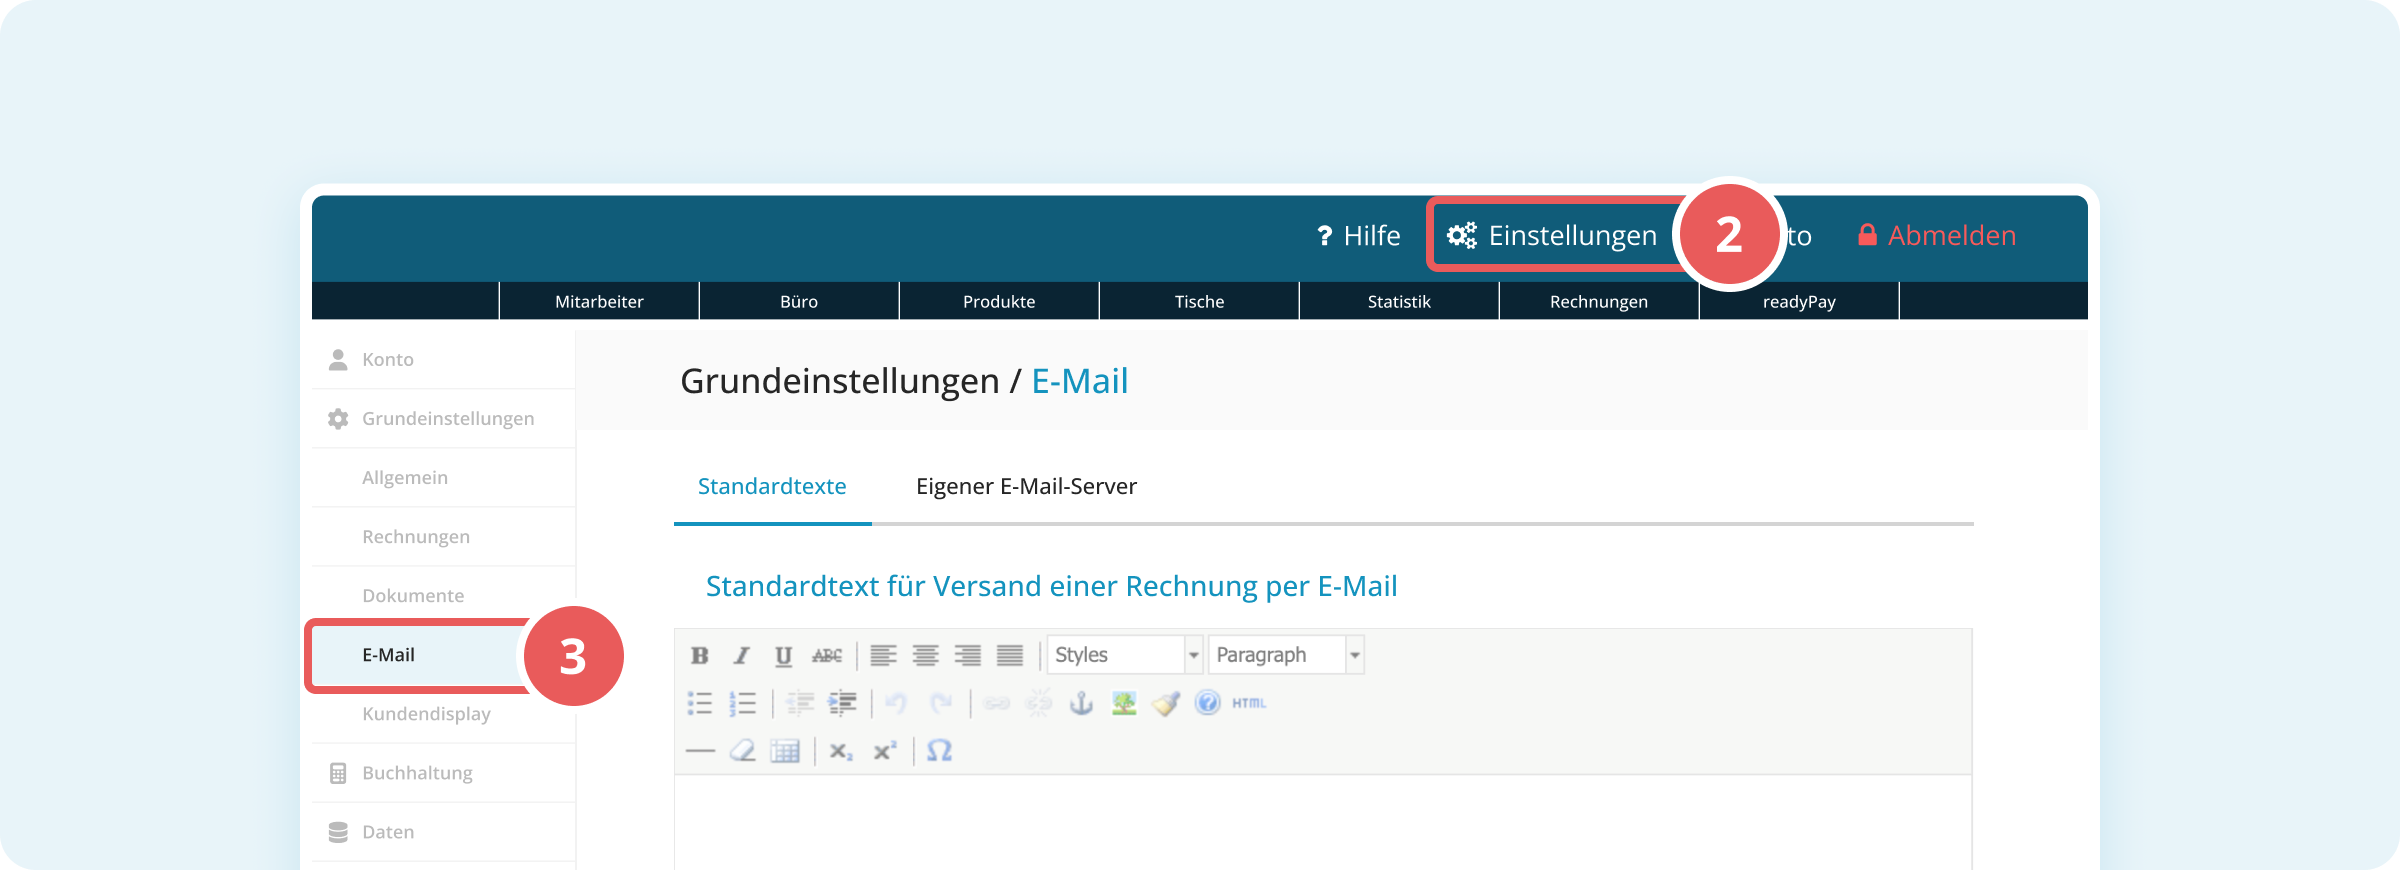2400x870 pixels.
Task: Open the Standardtexte tab
Action: (x=772, y=487)
